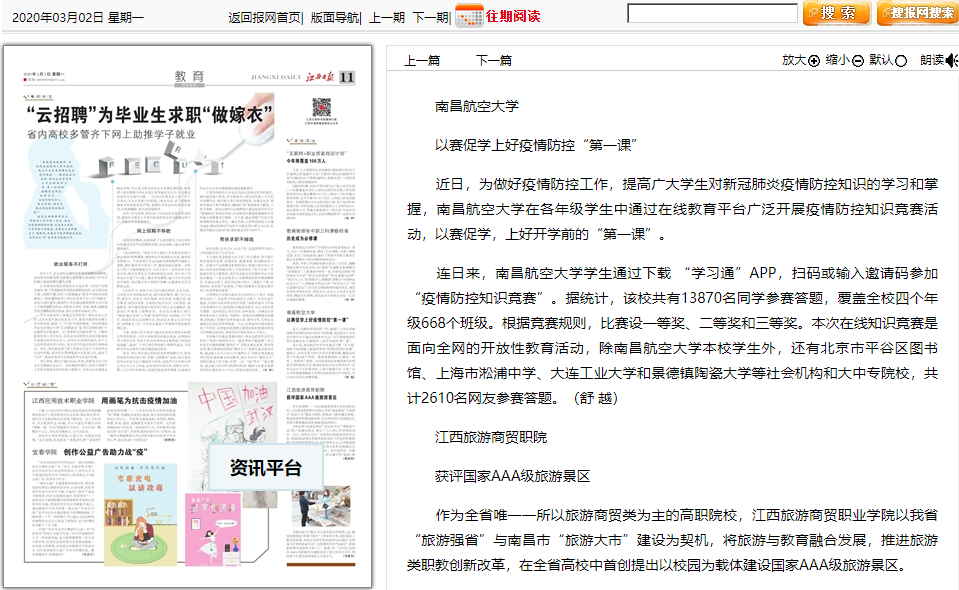Go to previous issue 上一期
959x590 pixels.
point(387,17)
